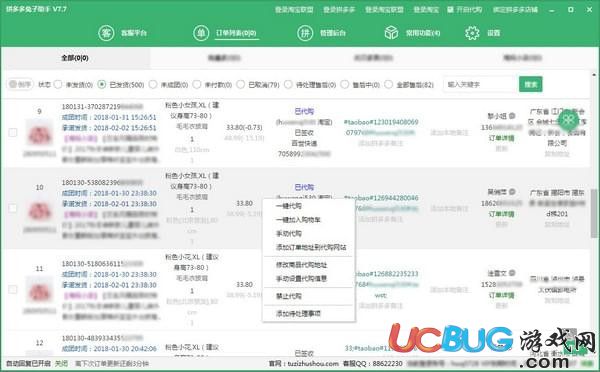
Task: Click row number 12 in the order list
Action: coord(39,343)
